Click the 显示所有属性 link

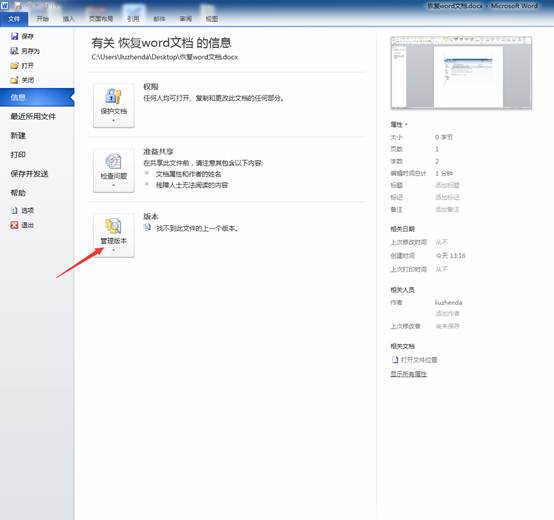[408, 374]
